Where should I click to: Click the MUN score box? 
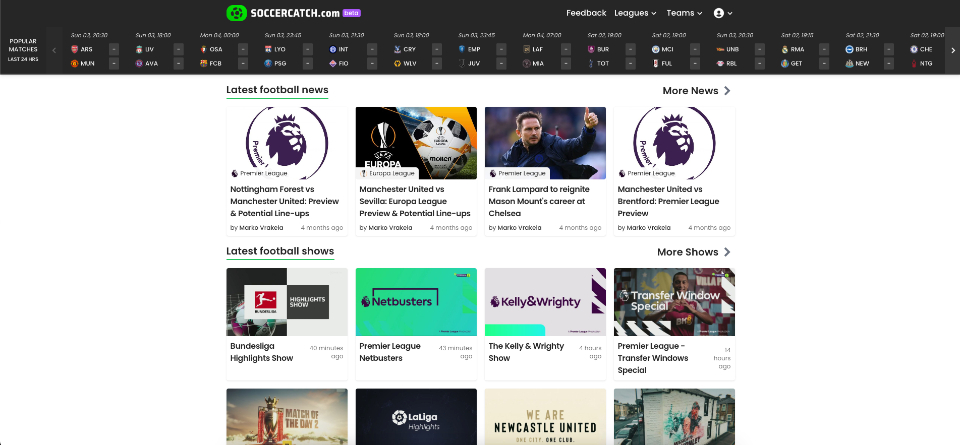click(114, 63)
